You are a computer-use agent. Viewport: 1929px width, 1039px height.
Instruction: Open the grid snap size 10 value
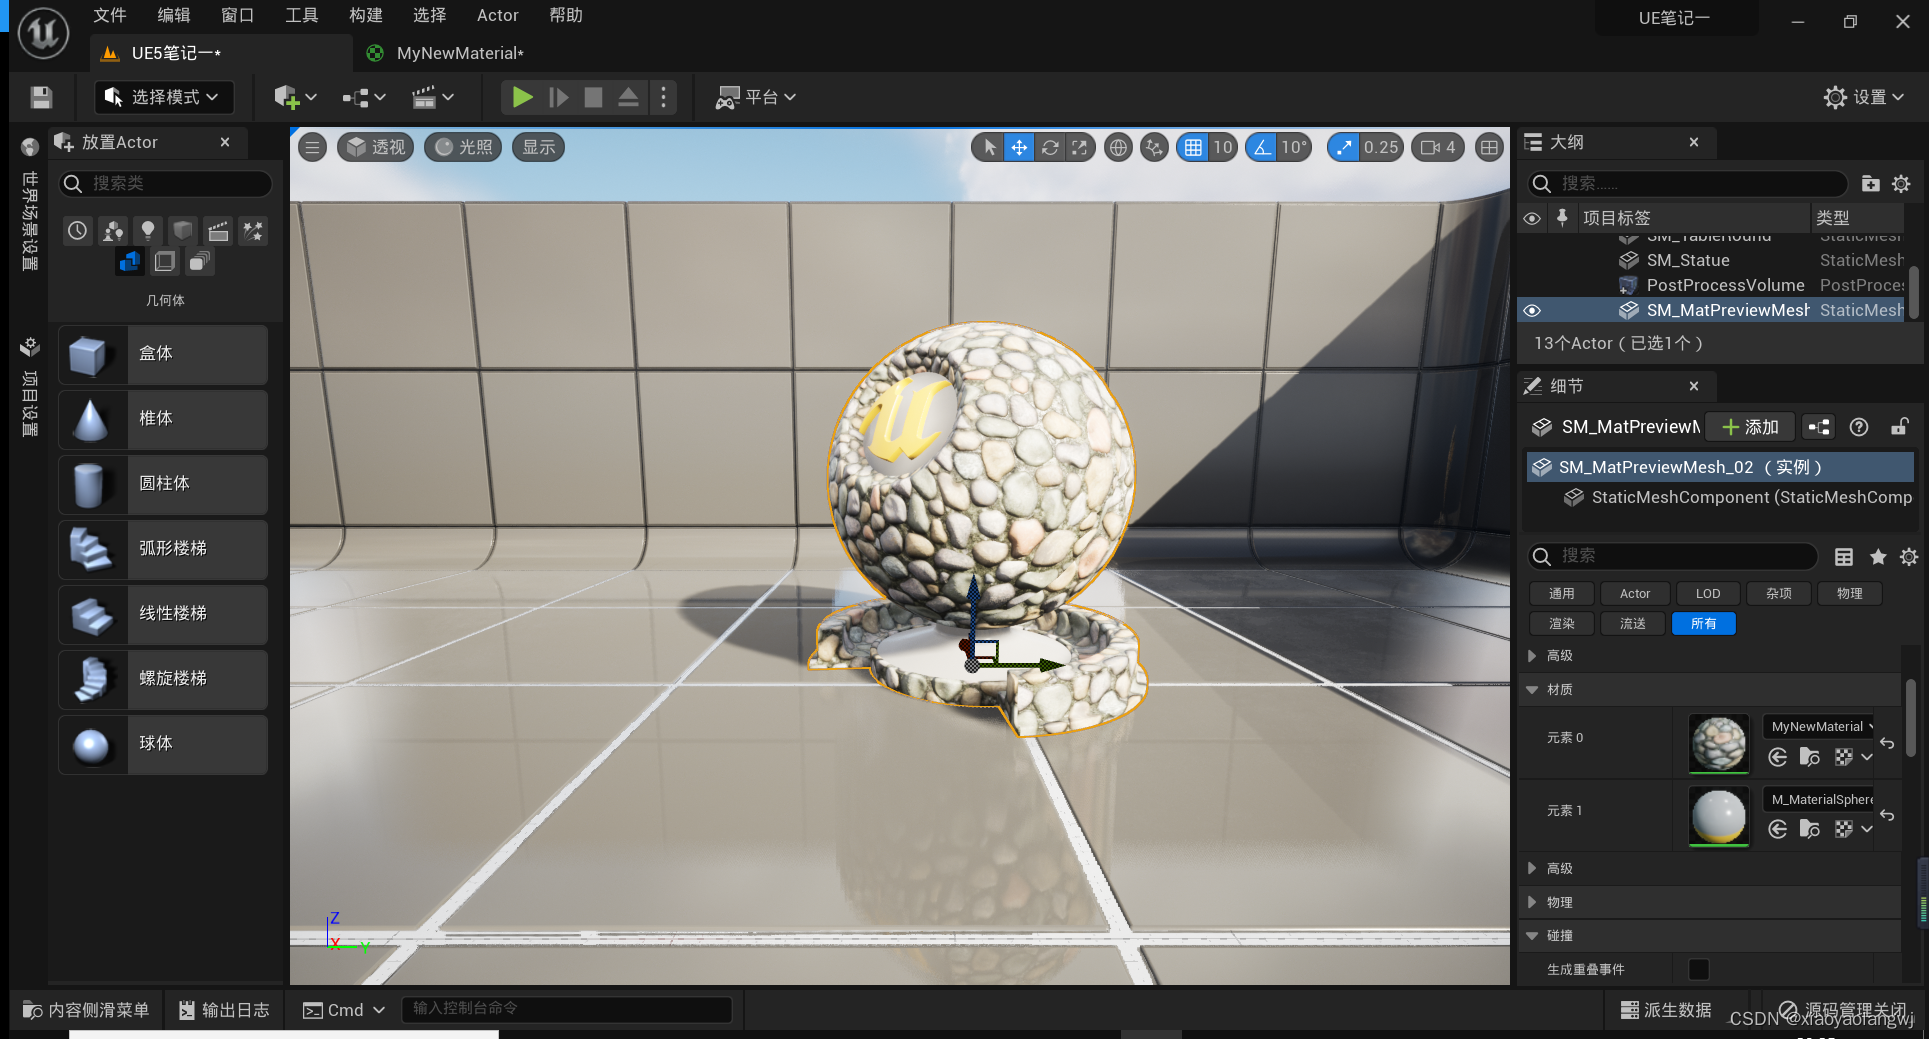(x=1223, y=148)
